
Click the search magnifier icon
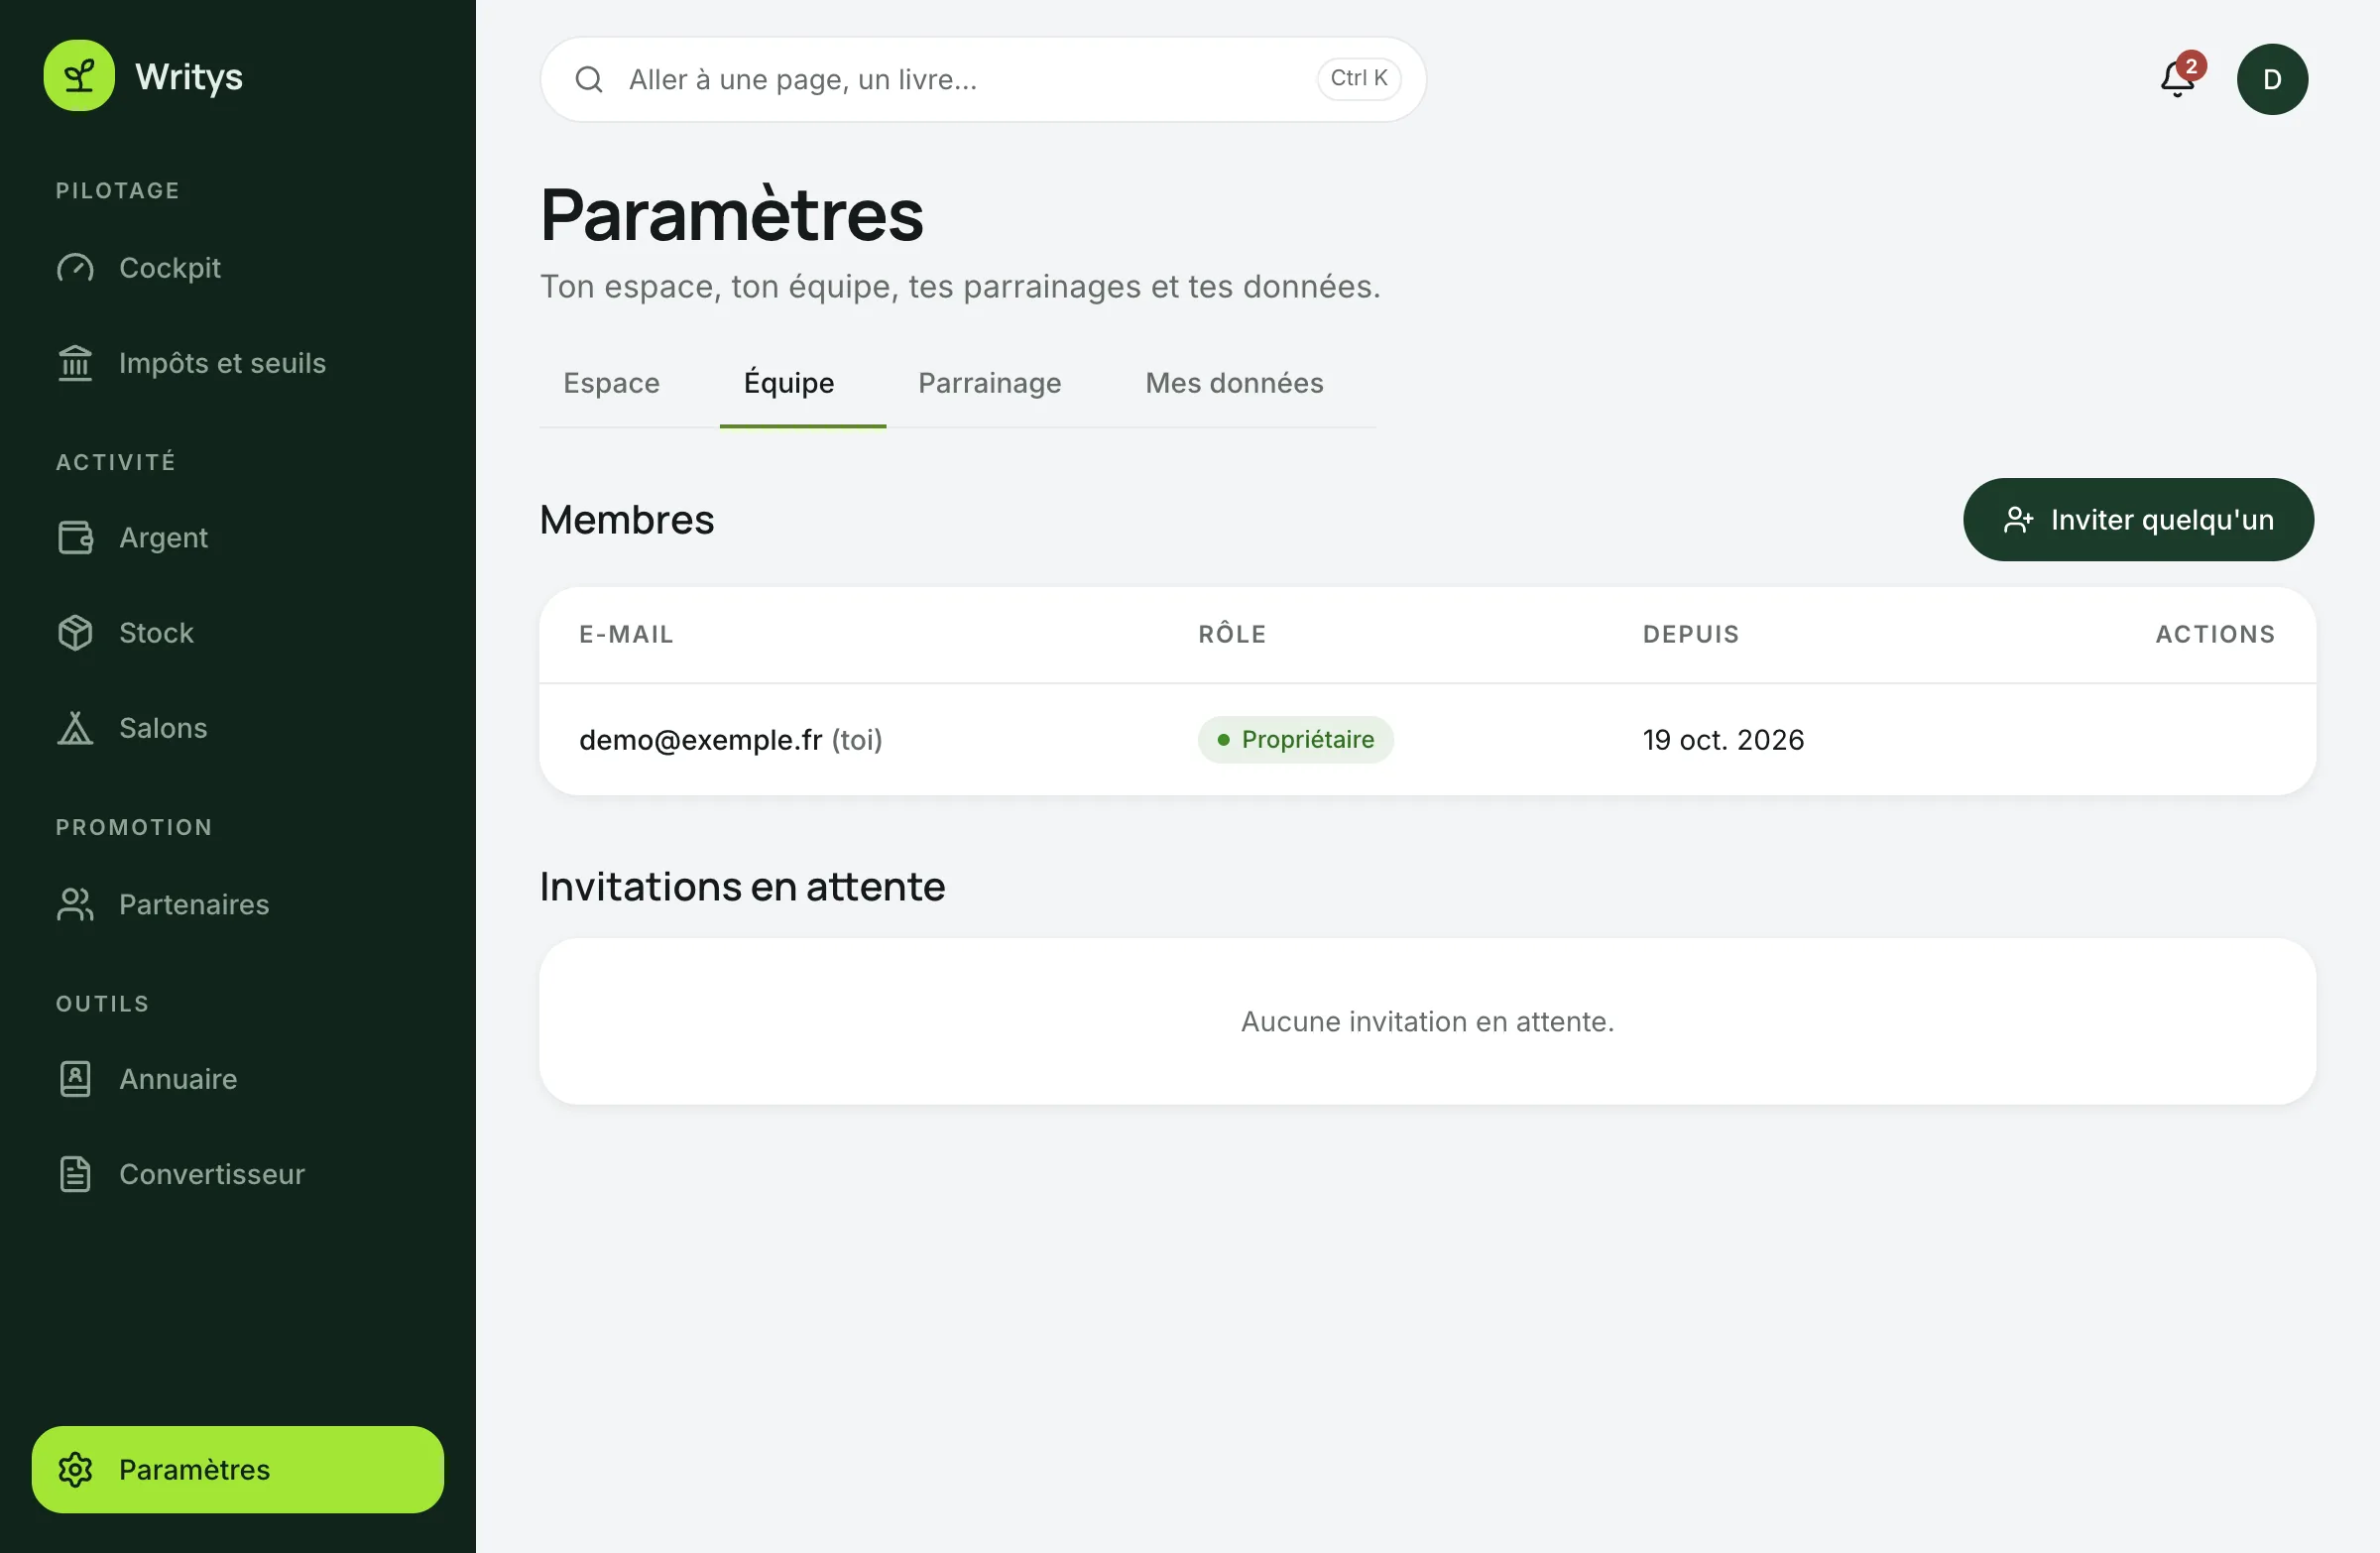589,80
